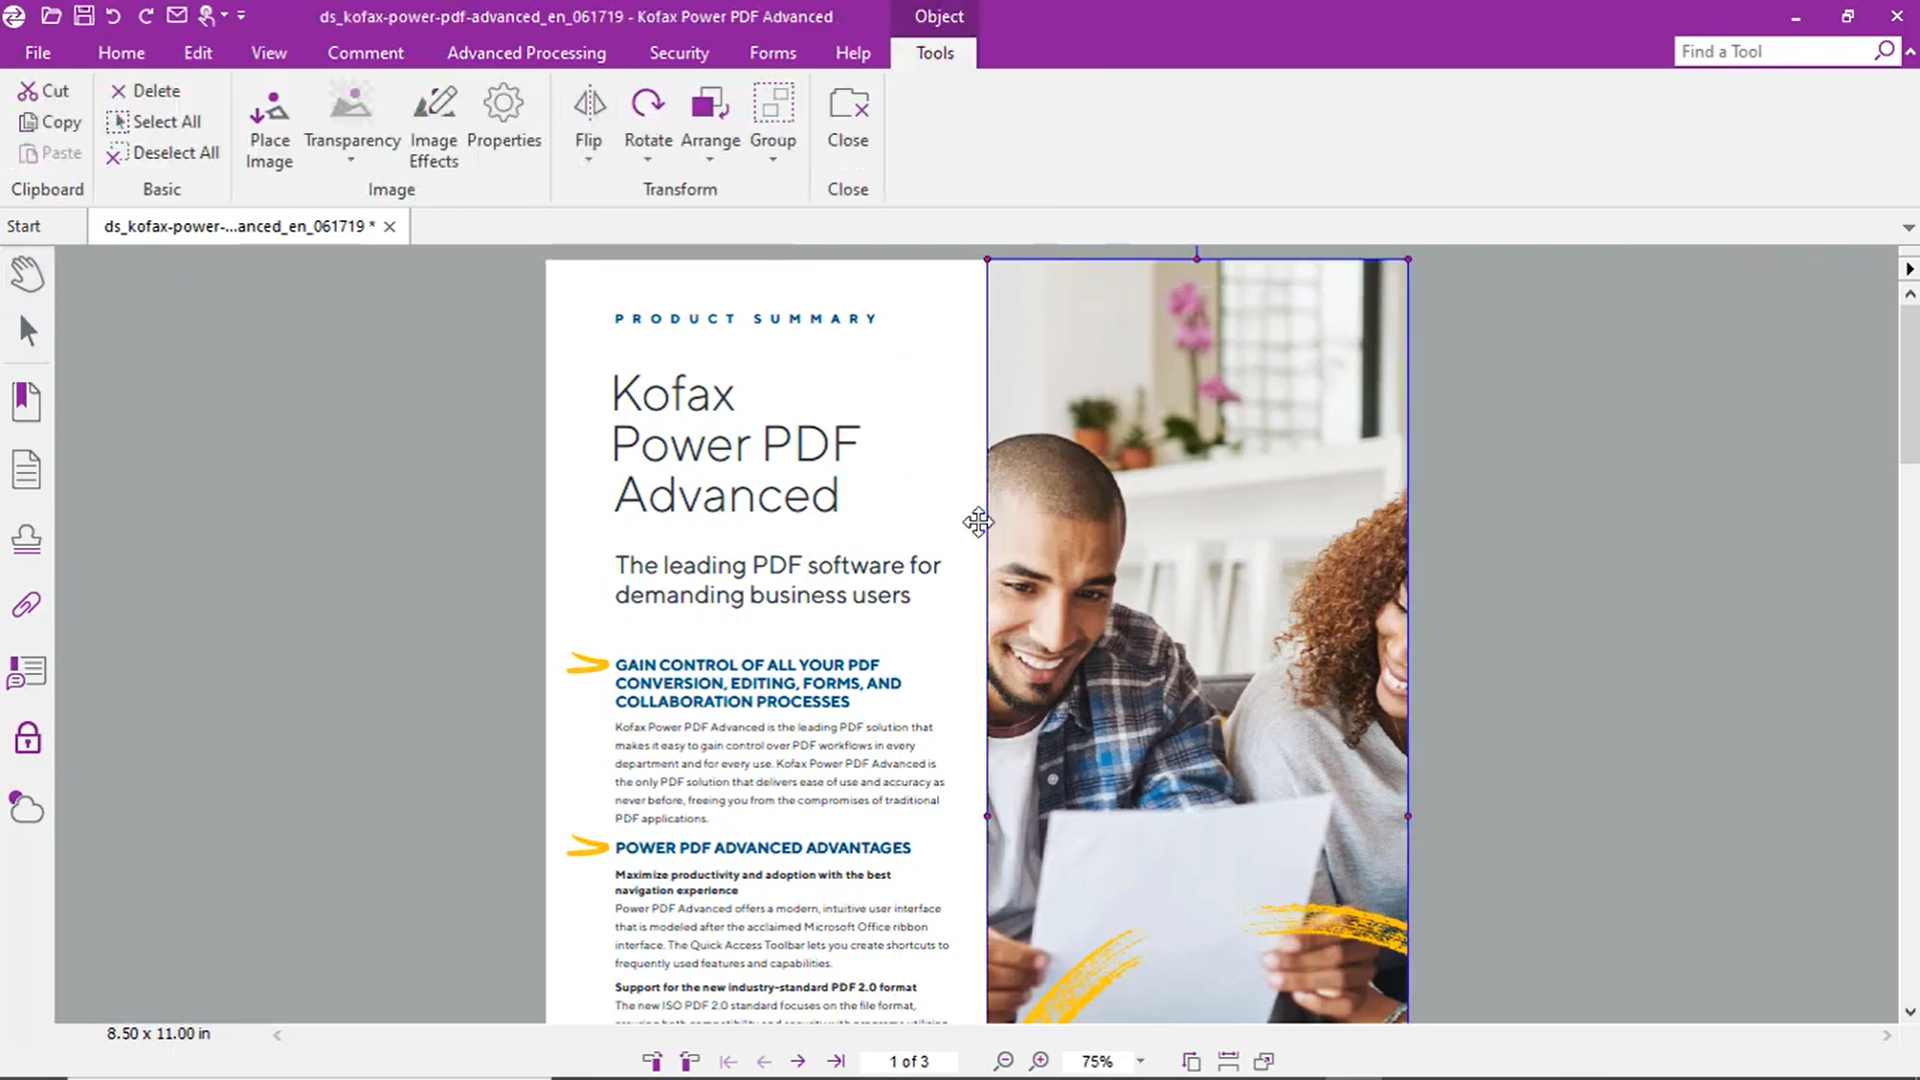This screenshot has height=1080, width=1920.
Task: Open the Bookmarks panel
Action: coord(27,402)
